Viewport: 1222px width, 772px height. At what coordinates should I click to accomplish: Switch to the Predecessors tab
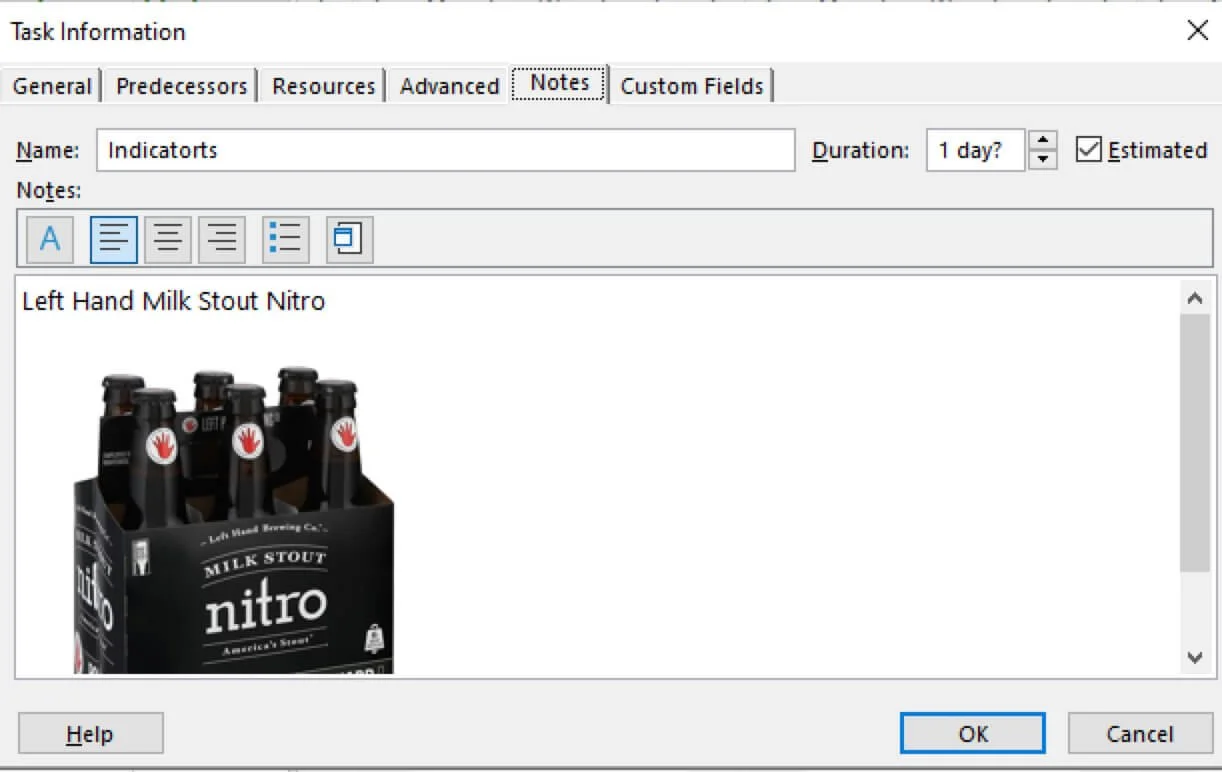click(x=182, y=86)
